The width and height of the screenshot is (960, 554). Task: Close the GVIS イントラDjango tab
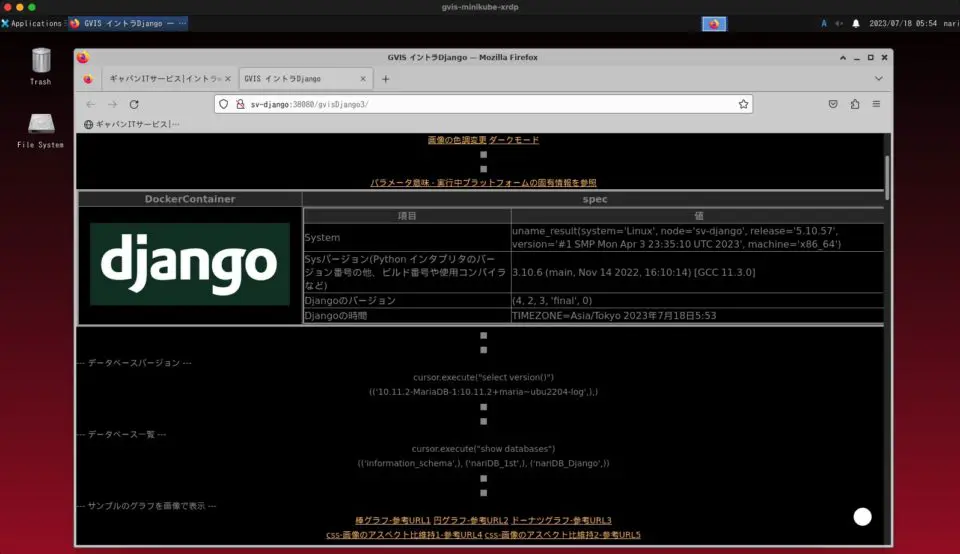[364, 79]
